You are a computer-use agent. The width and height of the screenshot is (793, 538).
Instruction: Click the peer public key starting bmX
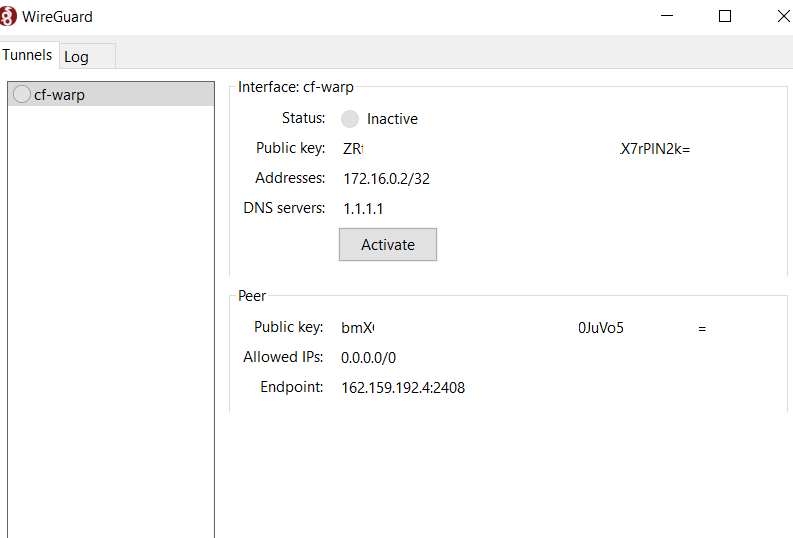pyautogui.click(x=357, y=328)
